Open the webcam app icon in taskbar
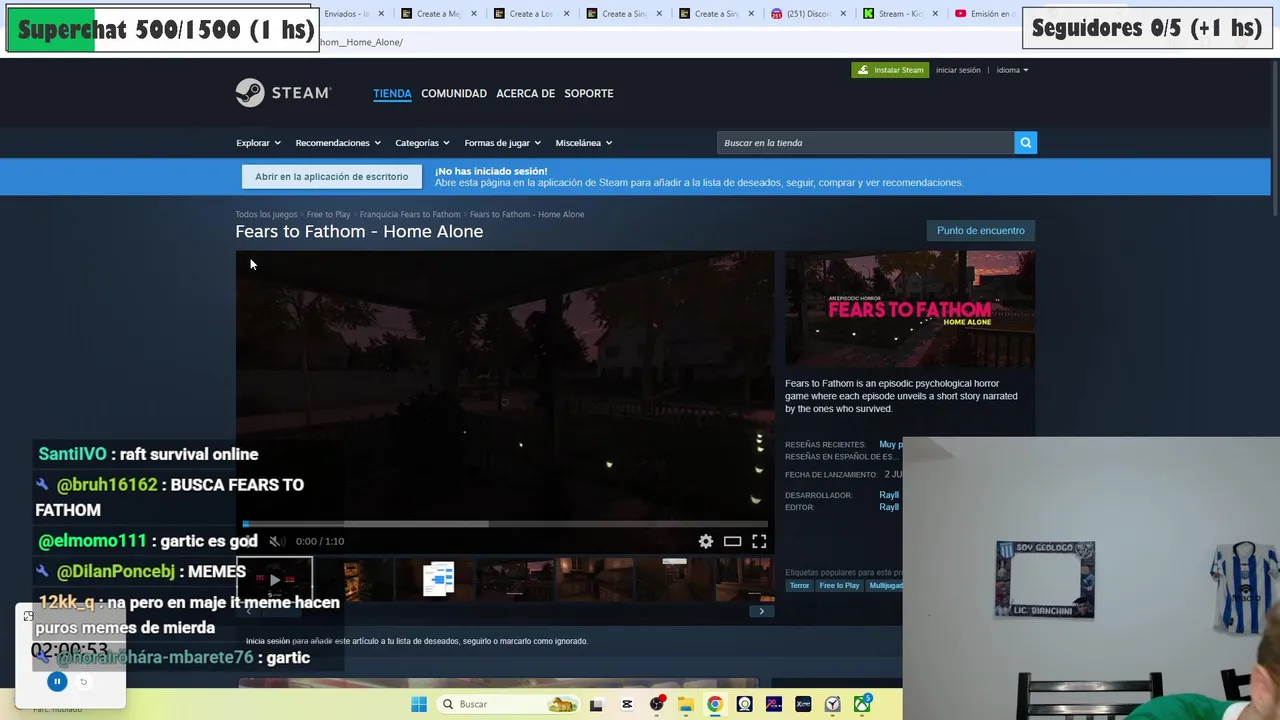The height and width of the screenshot is (720, 1280). [744, 704]
